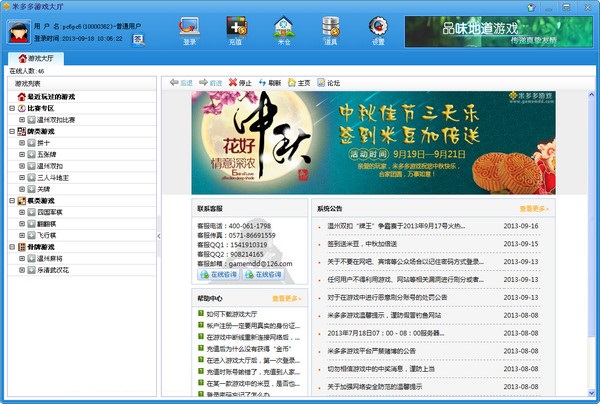Collapse the 比赛专区 tree node
This screenshot has width=600, height=404.
12,109
